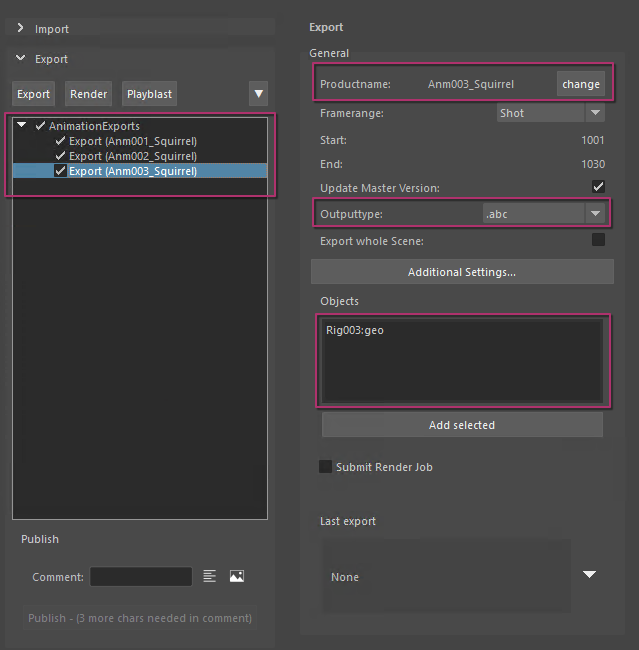This screenshot has width=639, height=650.
Task: Click the Outputtype dropdown arrow
Action: 595,214
